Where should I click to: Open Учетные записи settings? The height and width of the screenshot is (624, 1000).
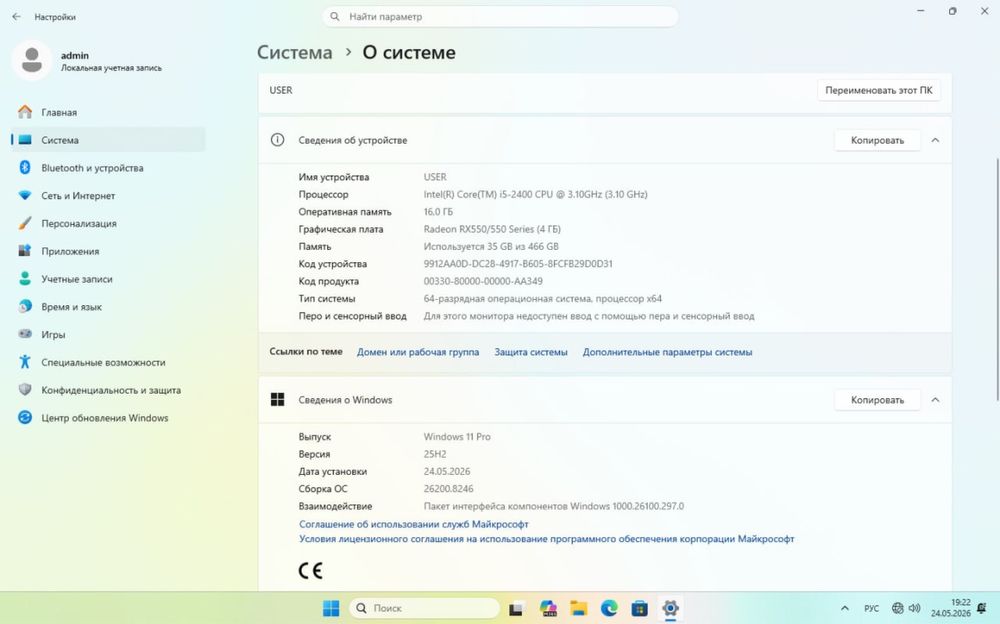click(108, 279)
